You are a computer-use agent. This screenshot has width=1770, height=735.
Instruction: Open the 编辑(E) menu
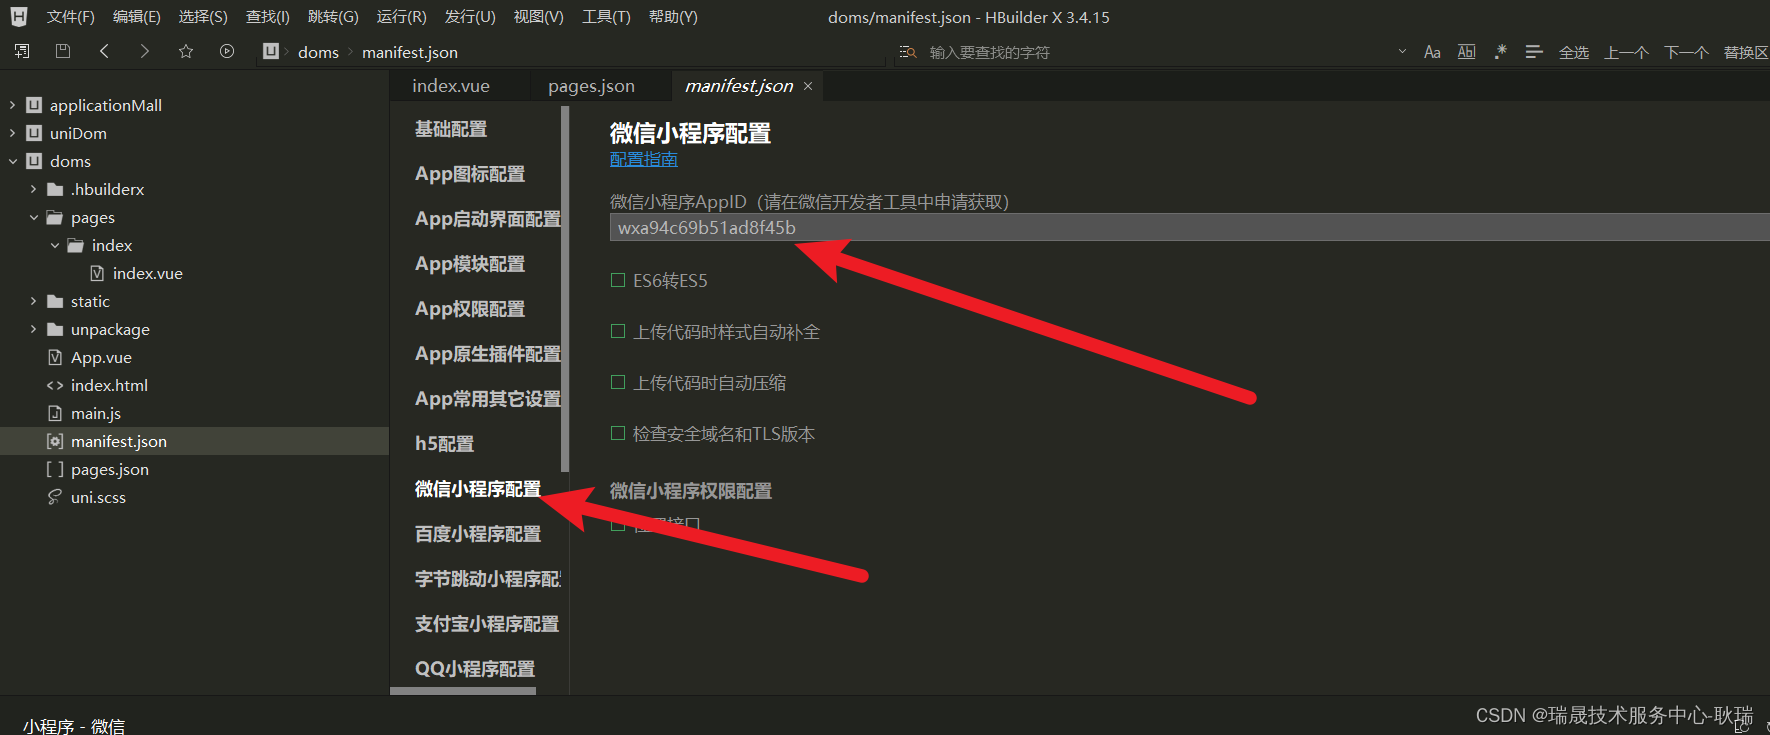point(137,17)
